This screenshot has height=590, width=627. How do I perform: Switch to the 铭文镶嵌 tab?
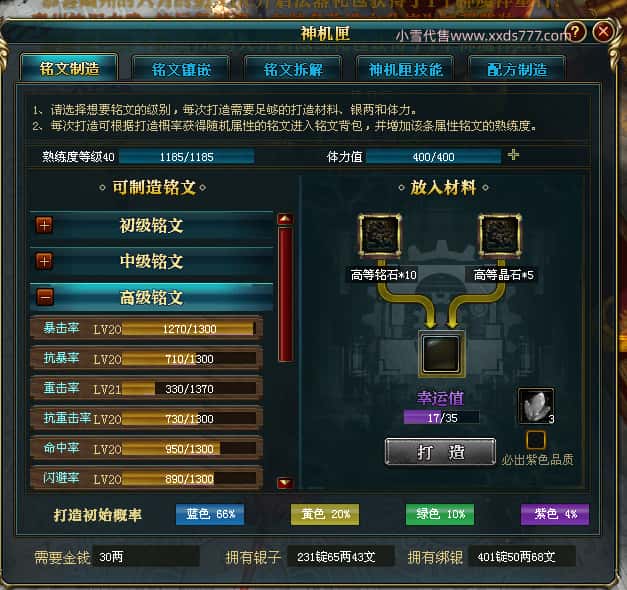(181, 69)
